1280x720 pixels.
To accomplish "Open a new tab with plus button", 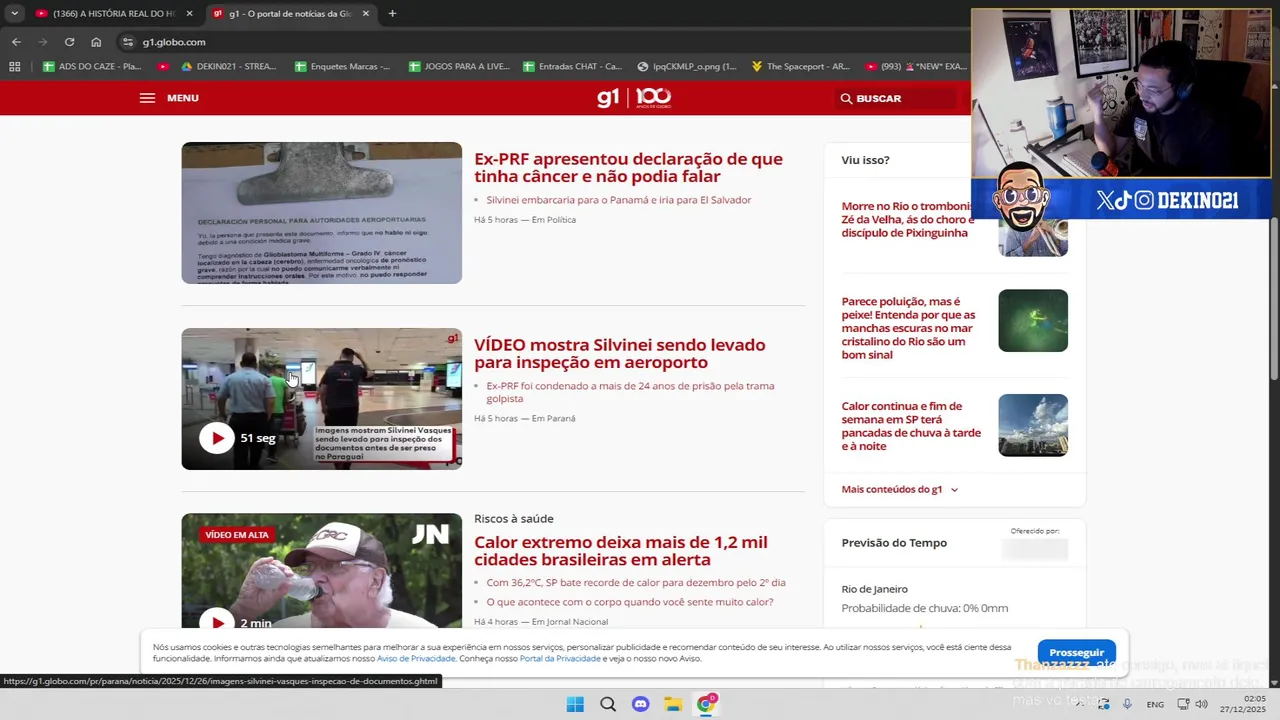I will (x=392, y=14).
